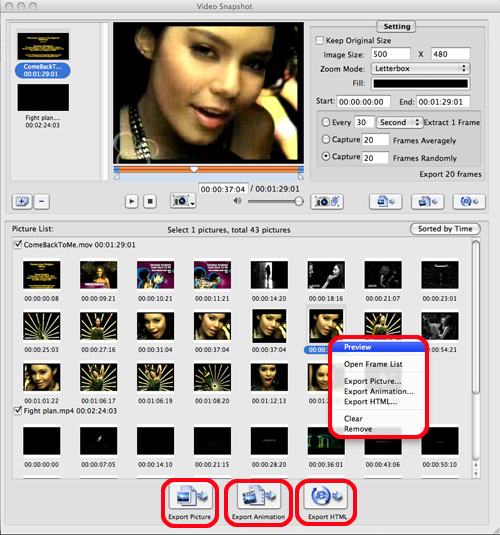Select the thumbnail at 00:00:31:04
Screen dimensions: 500x535
pyautogui.click(x=155, y=326)
